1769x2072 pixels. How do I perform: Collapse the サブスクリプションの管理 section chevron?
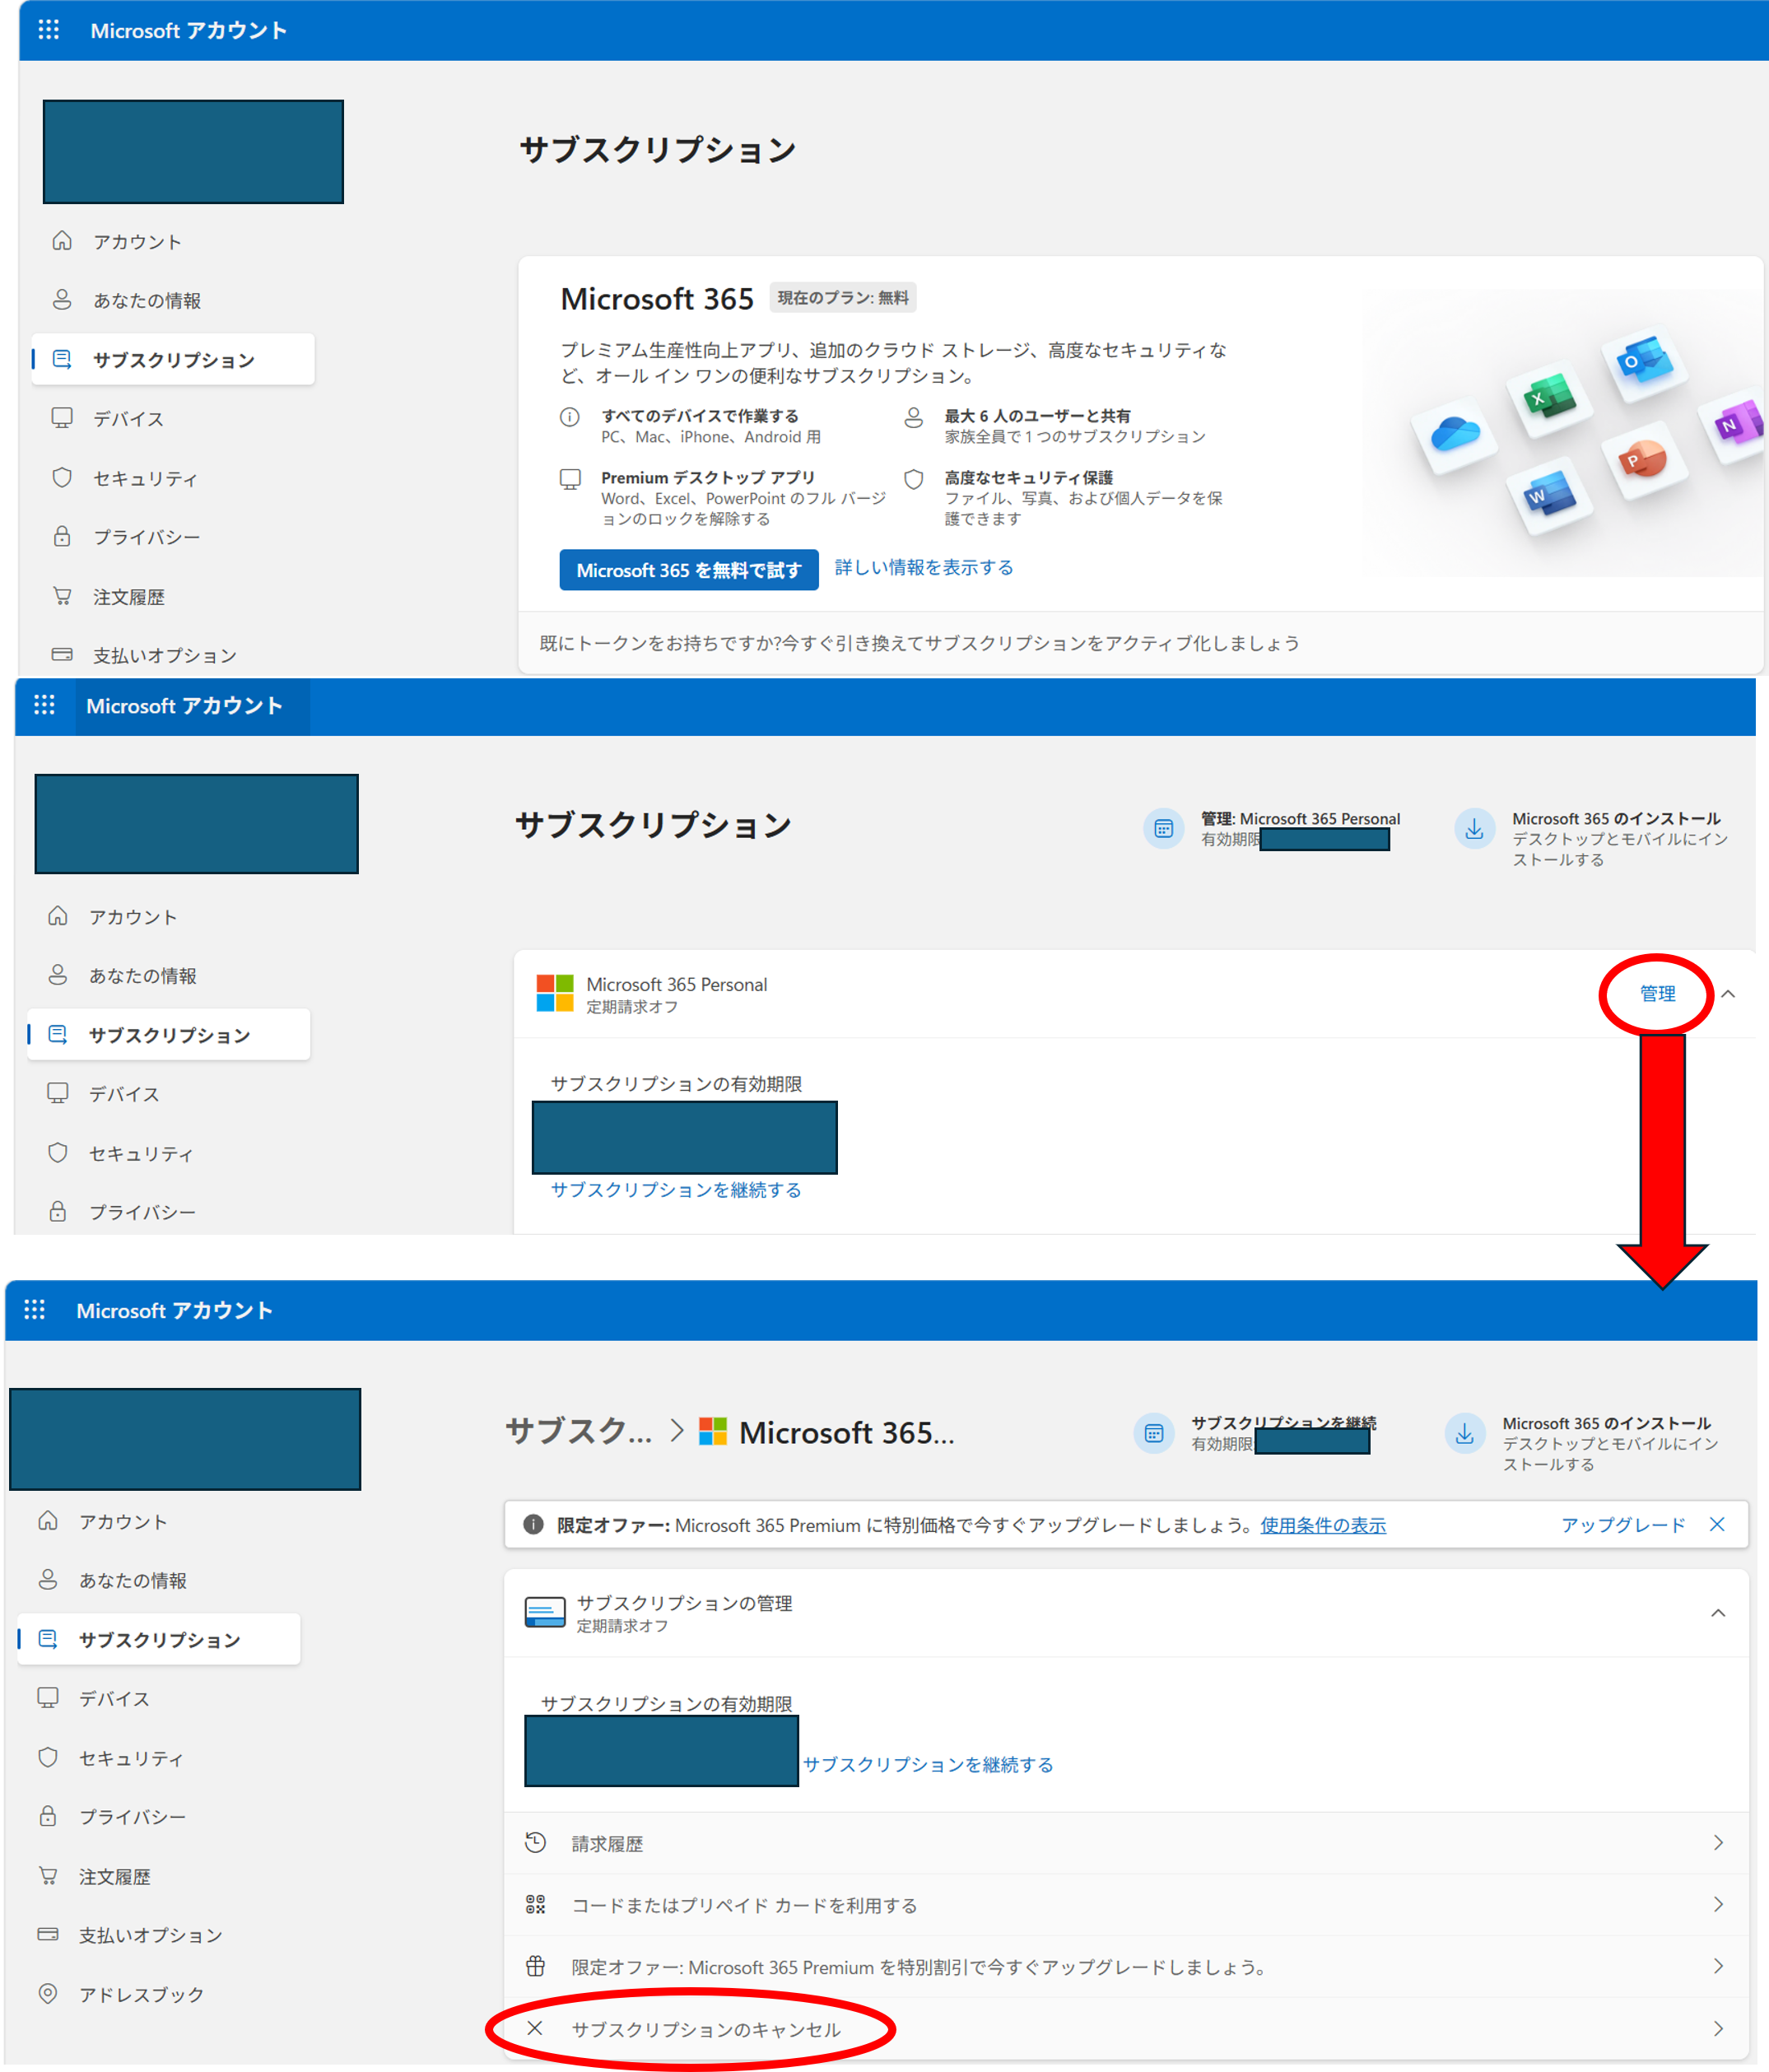coord(1718,1613)
